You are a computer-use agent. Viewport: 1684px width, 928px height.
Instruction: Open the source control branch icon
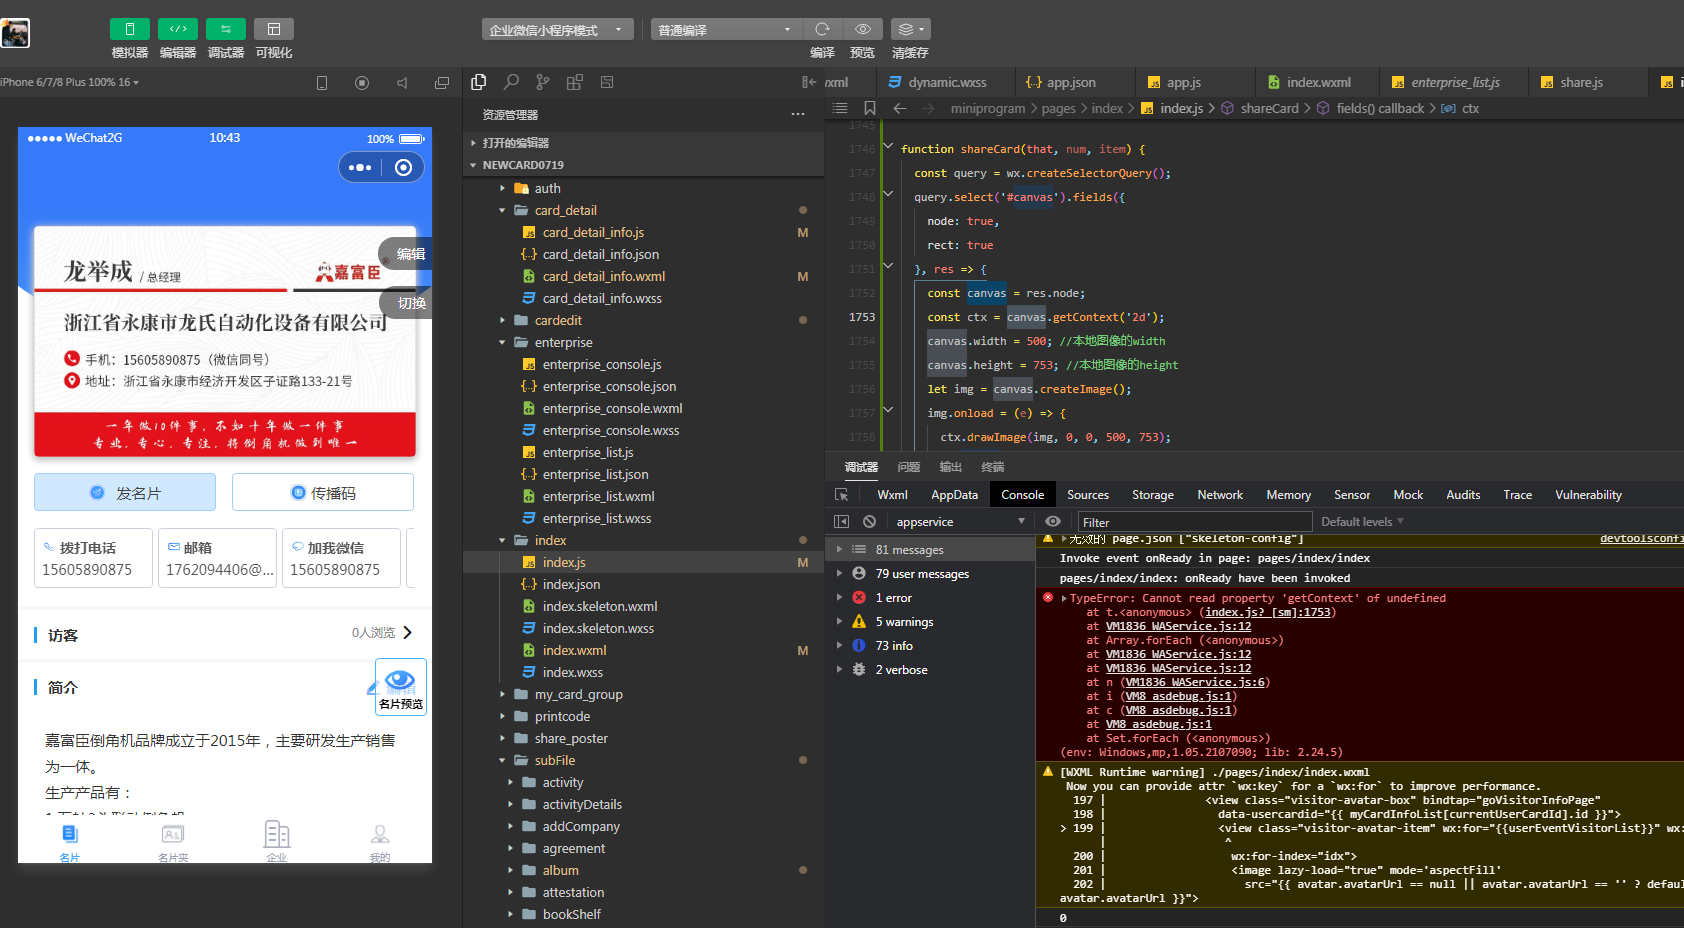coord(543,82)
